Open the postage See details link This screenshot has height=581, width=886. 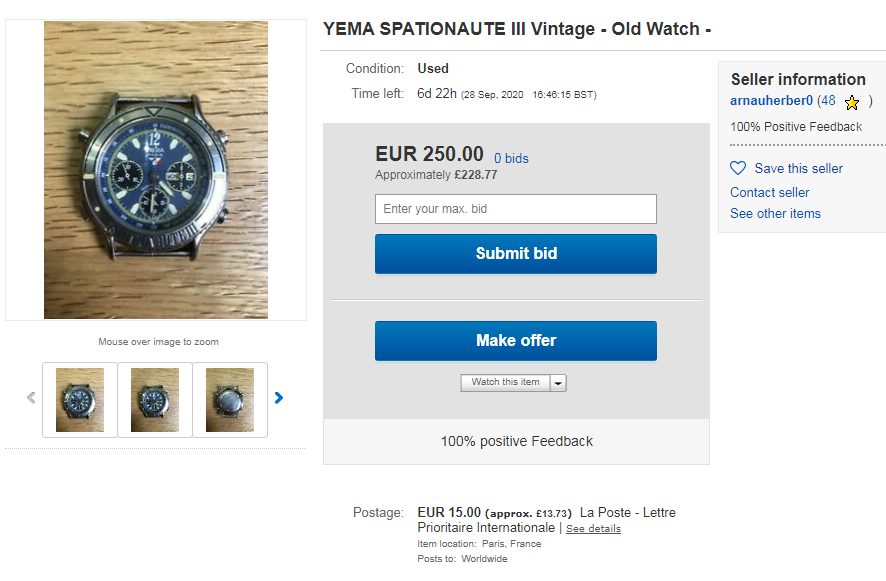(x=593, y=529)
